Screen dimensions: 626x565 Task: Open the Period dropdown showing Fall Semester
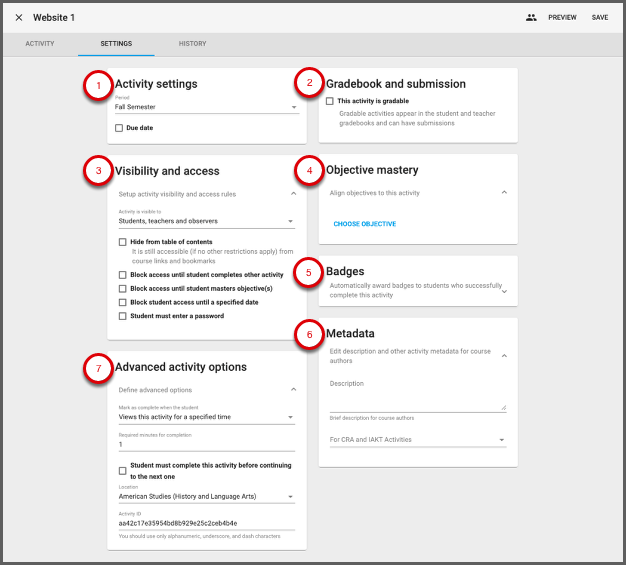point(205,107)
